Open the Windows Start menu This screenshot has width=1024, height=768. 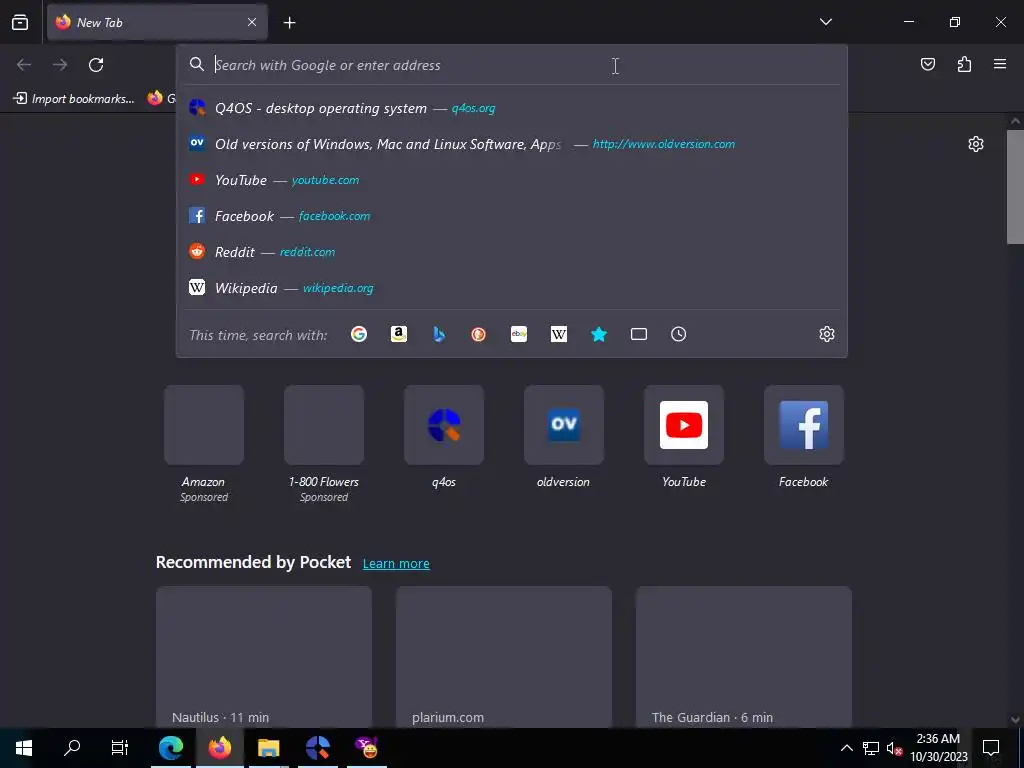24,748
